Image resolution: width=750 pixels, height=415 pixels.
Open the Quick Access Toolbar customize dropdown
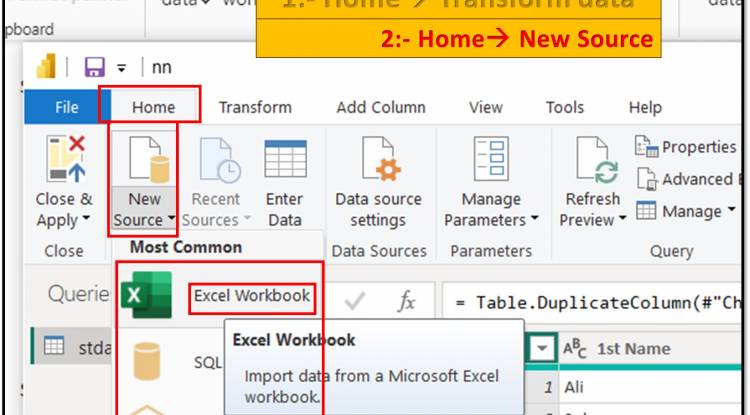tap(121, 68)
